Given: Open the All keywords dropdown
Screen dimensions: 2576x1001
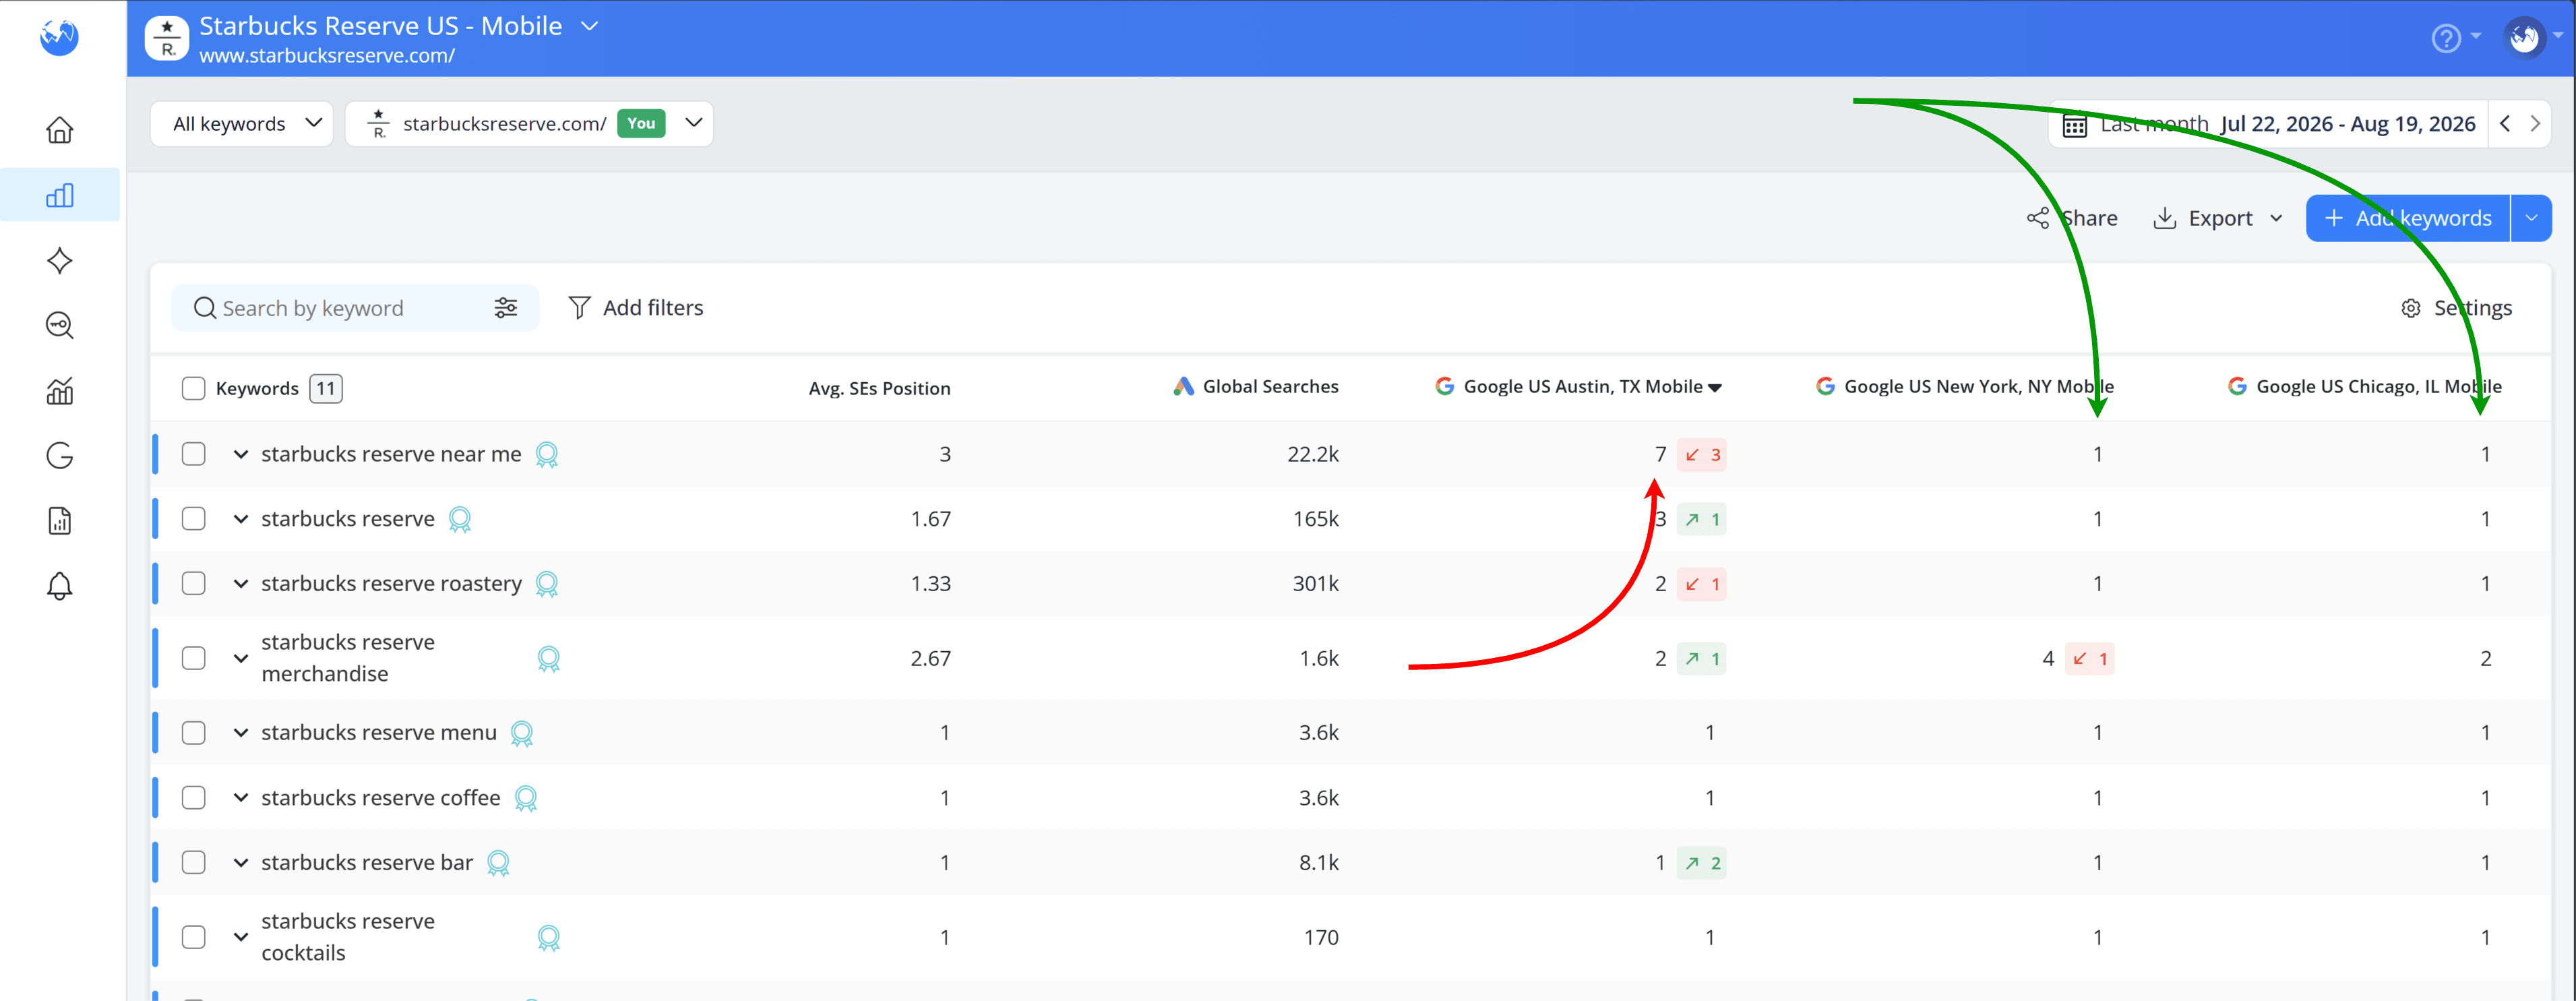Looking at the screenshot, I should click(x=242, y=124).
